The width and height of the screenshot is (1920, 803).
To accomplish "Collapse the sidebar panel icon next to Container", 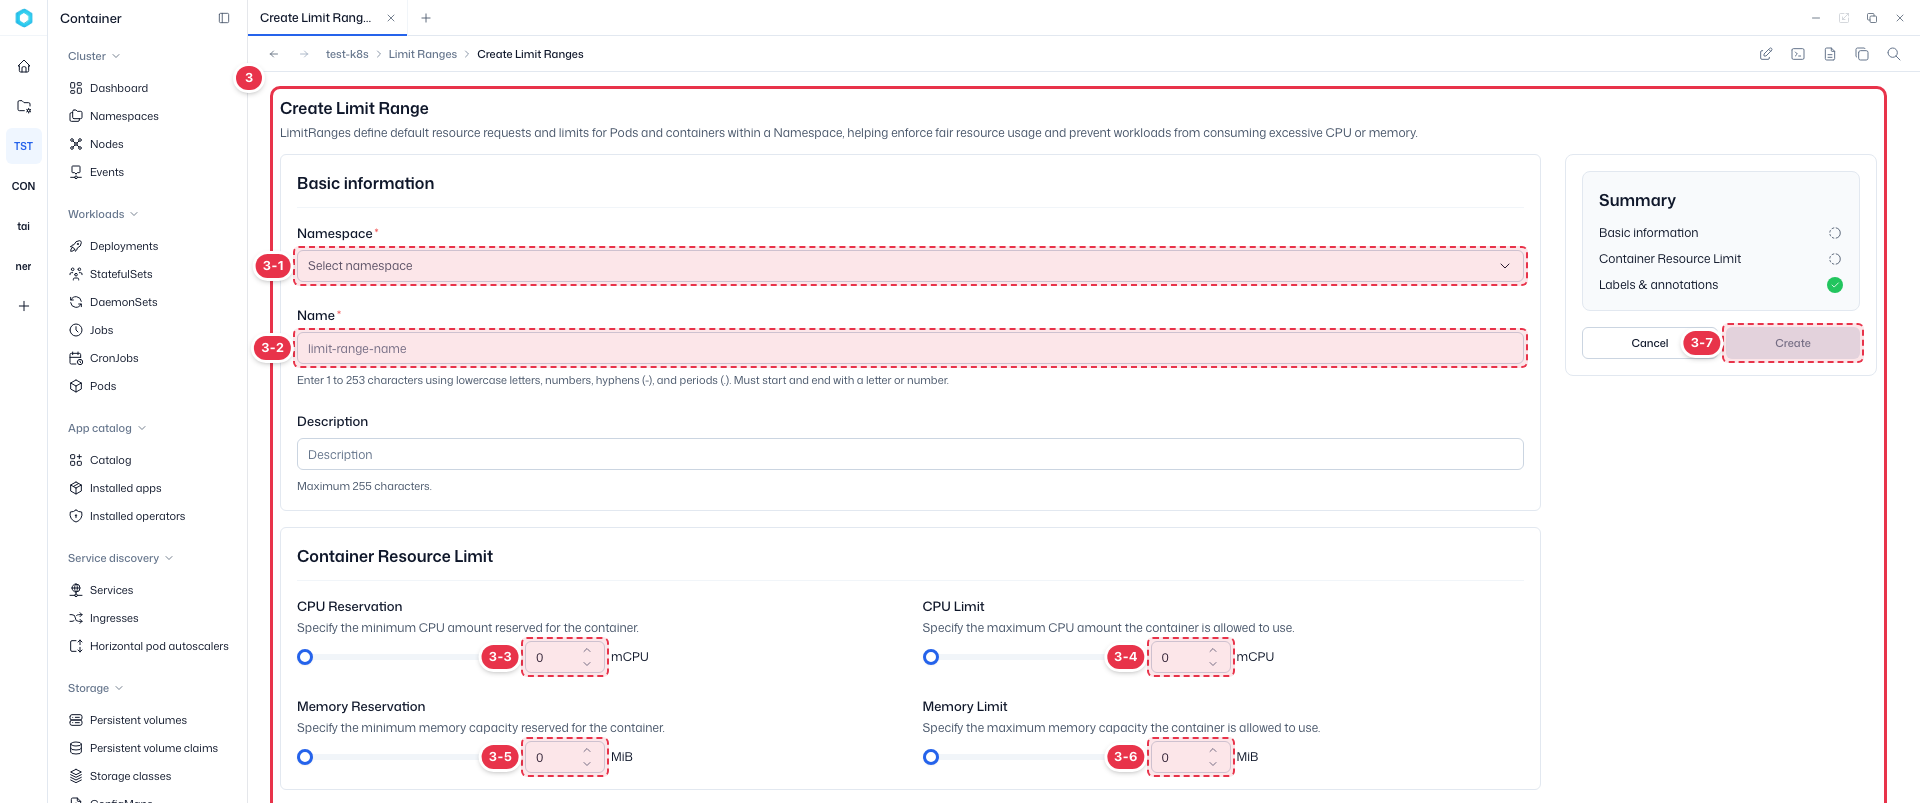I will (224, 18).
